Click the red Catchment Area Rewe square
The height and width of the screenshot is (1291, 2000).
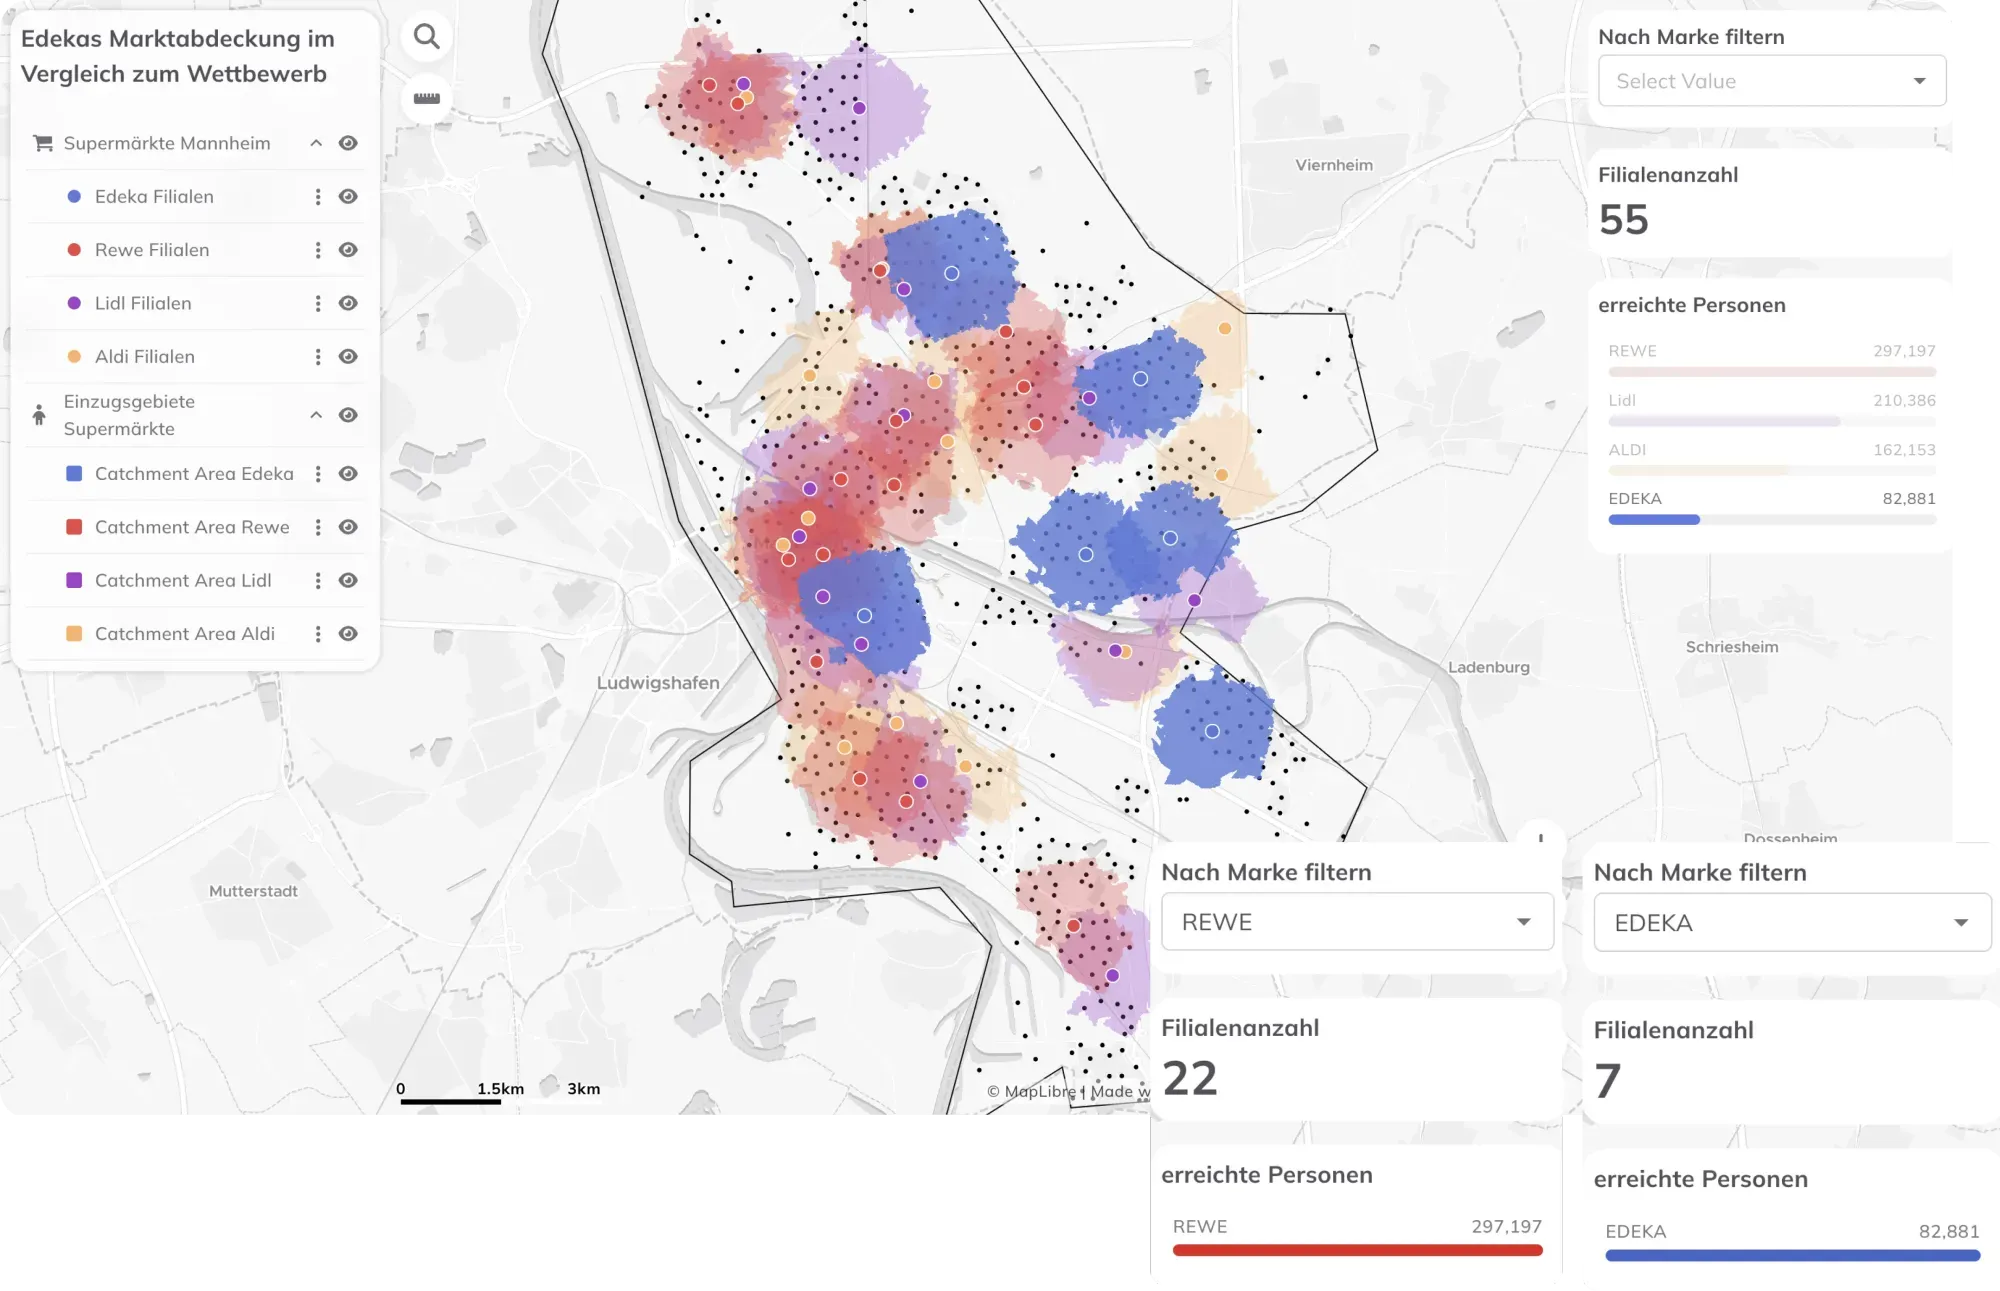74,527
